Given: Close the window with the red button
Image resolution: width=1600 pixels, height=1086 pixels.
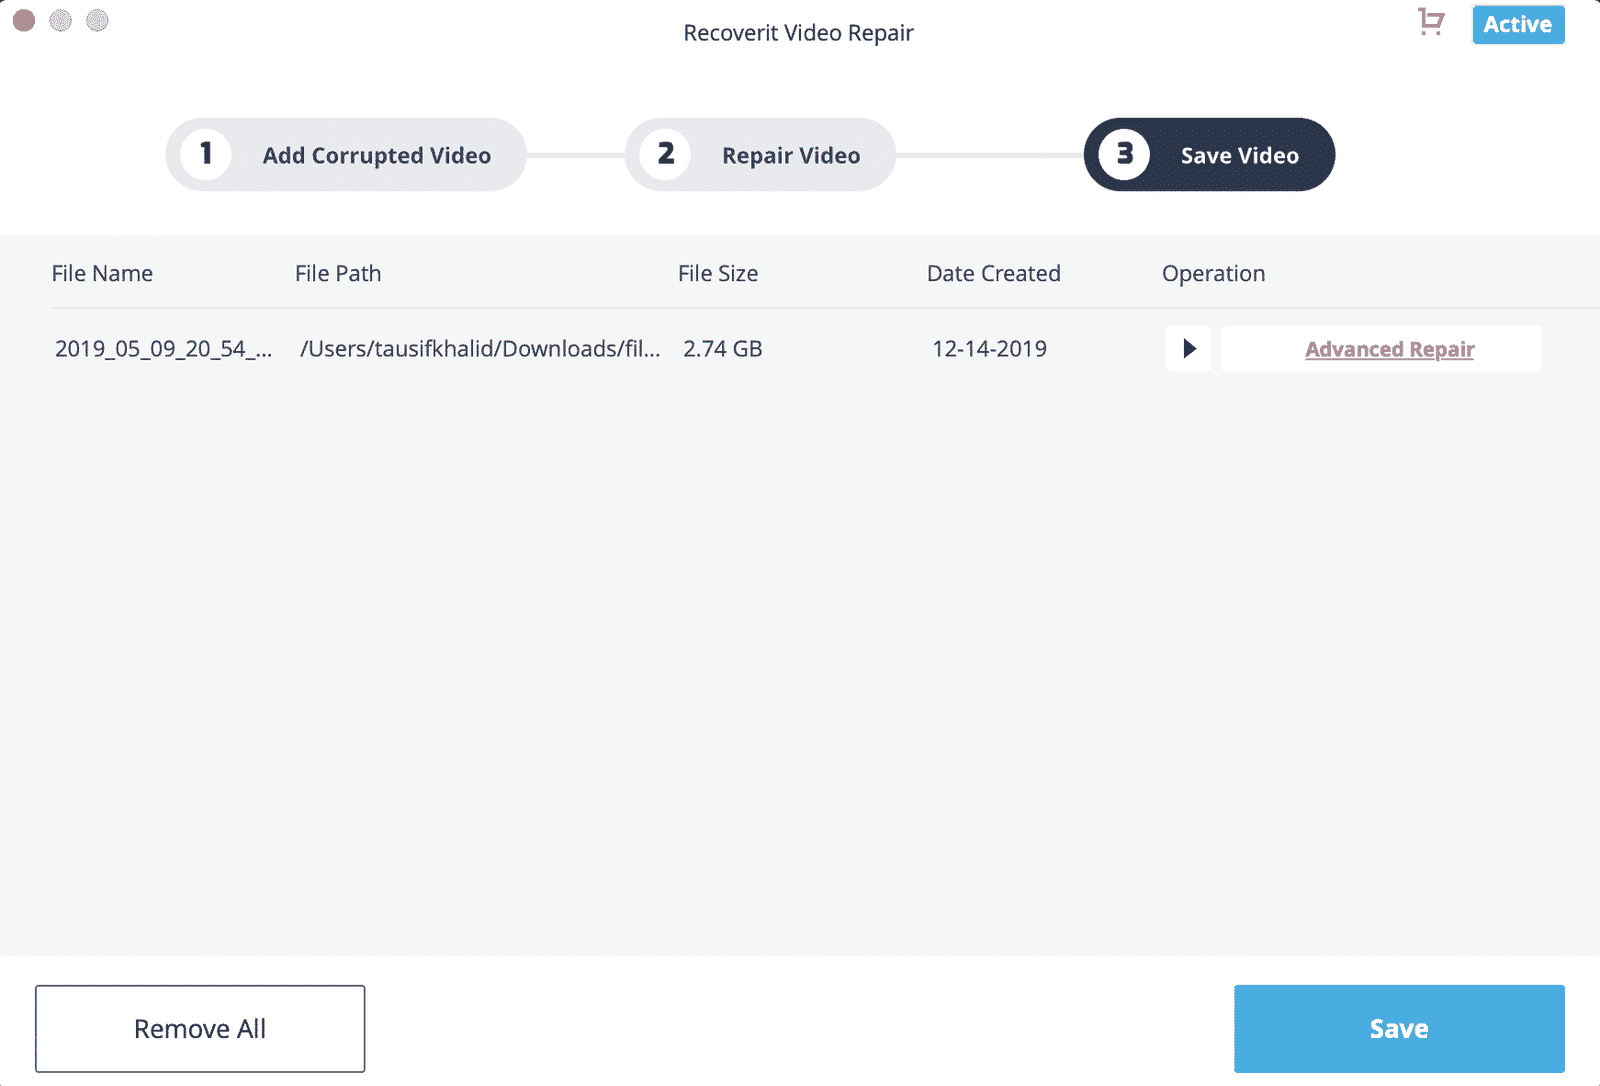Looking at the screenshot, I should click(x=24, y=21).
